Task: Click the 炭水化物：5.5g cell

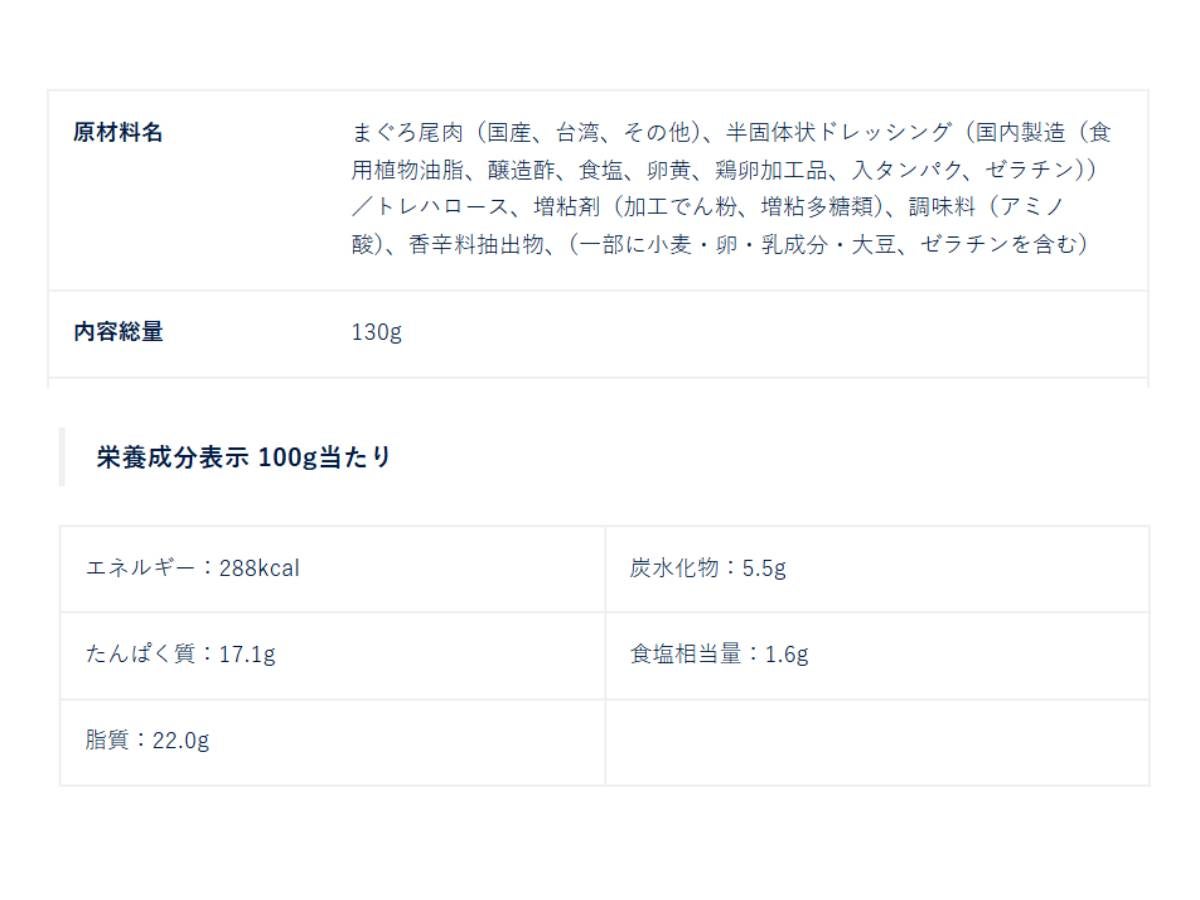Action: [x=707, y=569]
